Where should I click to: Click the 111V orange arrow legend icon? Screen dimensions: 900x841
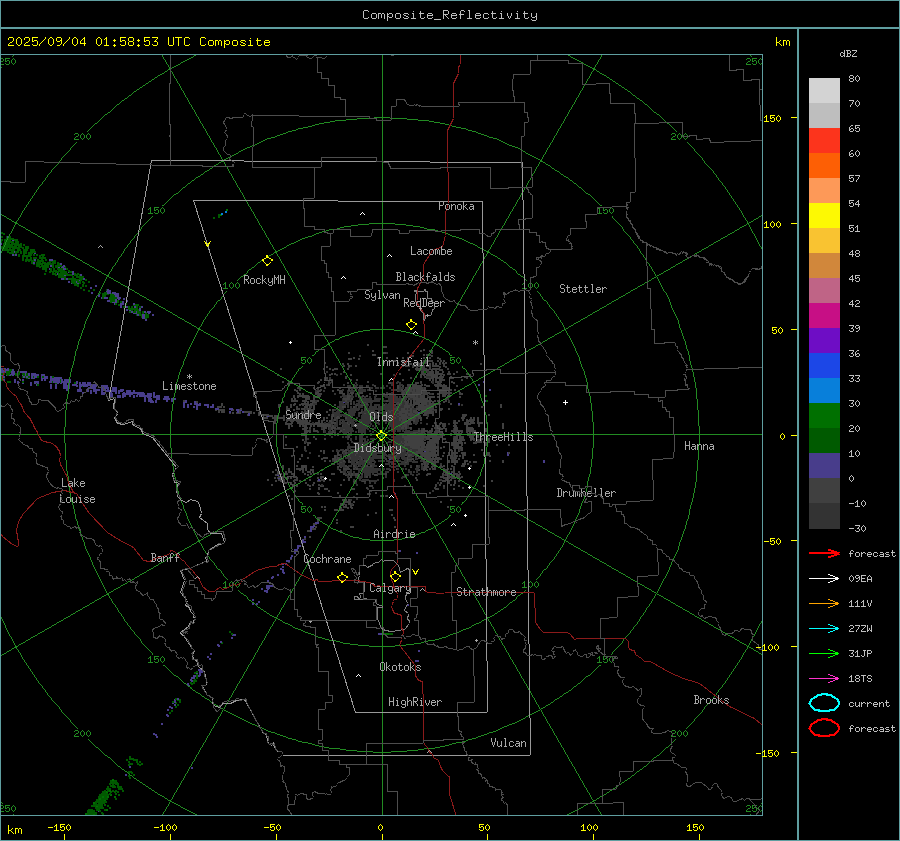[824, 603]
